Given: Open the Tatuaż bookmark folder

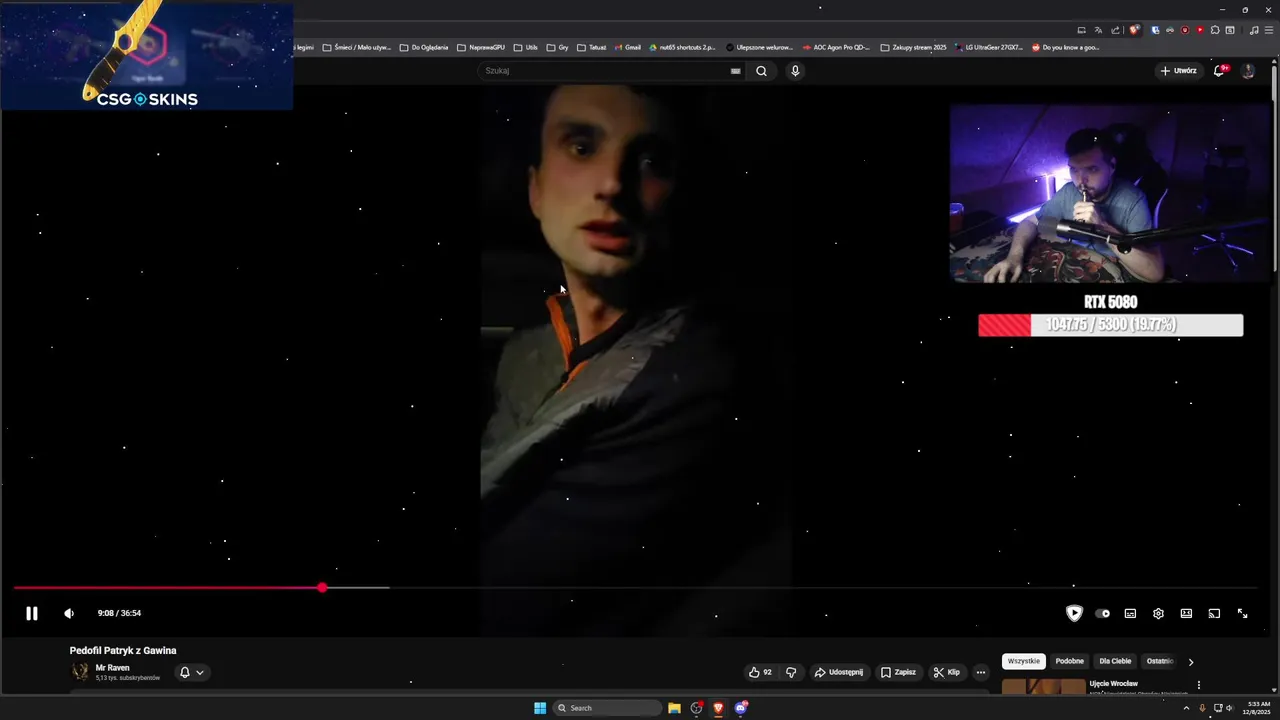Looking at the screenshot, I should [x=591, y=47].
